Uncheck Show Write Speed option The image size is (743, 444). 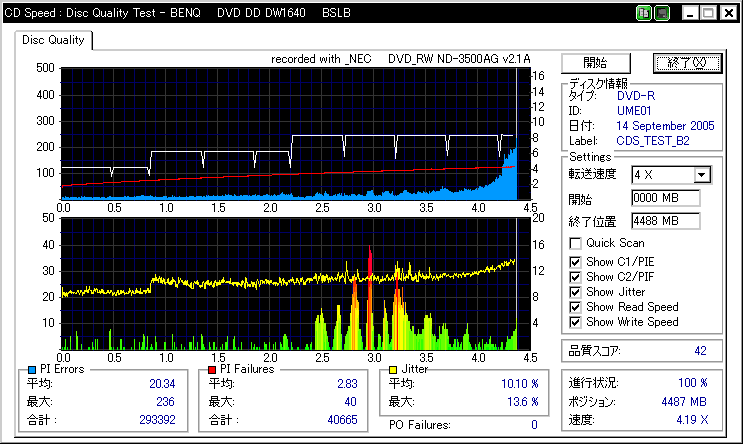pyautogui.click(x=575, y=322)
